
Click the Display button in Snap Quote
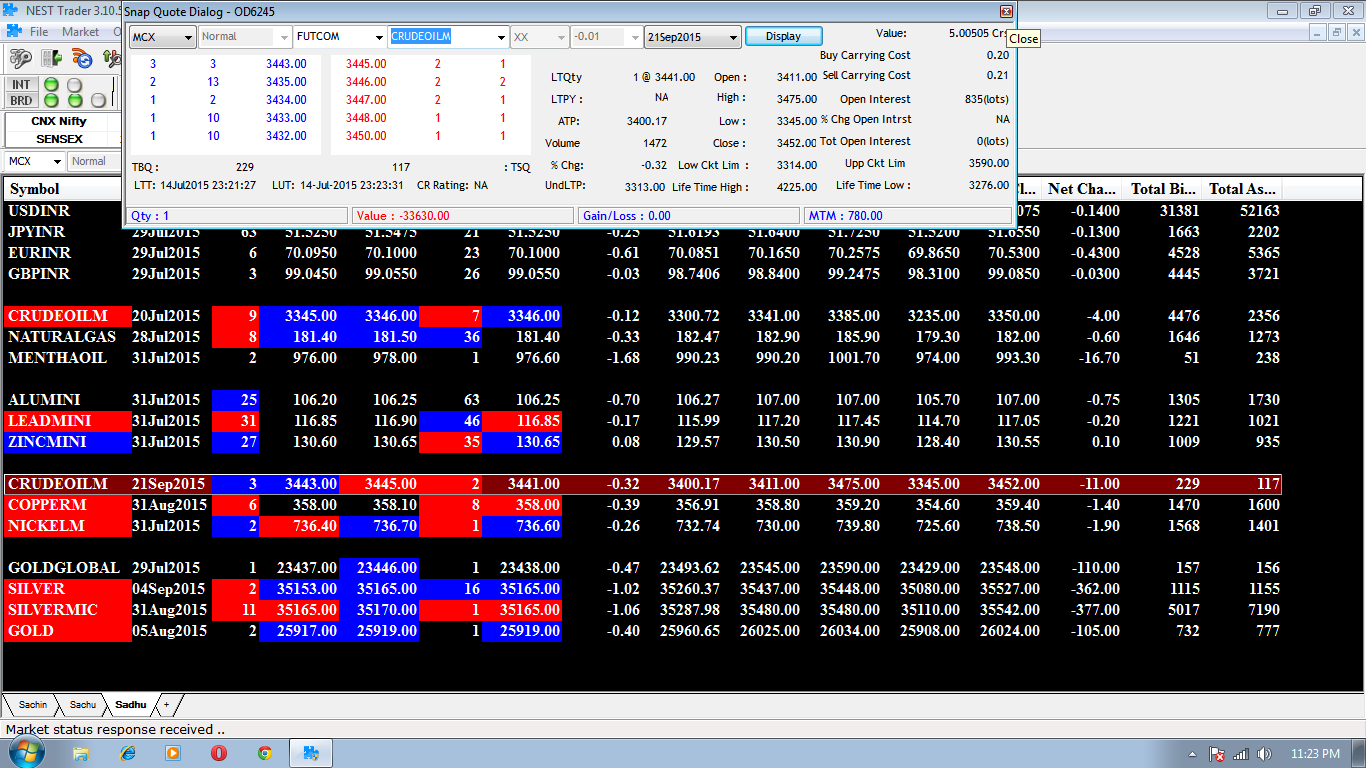[x=783, y=36]
